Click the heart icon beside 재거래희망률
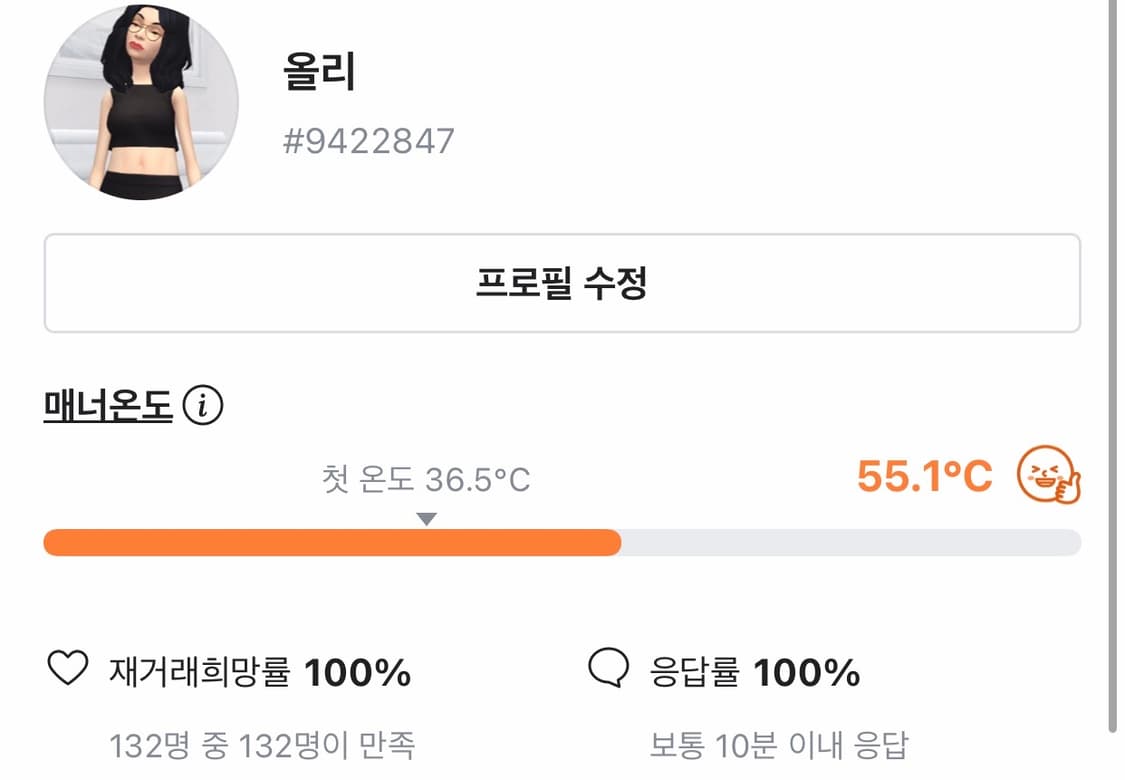The height and width of the screenshot is (780, 1125). click(x=68, y=669)
